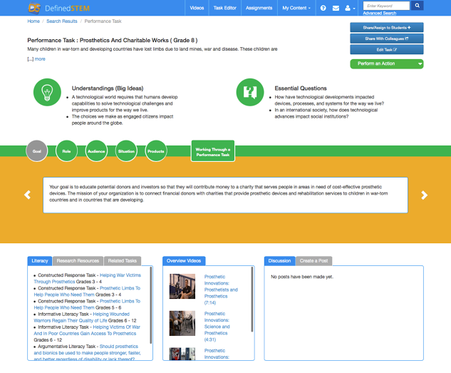This screenshot has width=451, height=373.
Task: Open Advanced Search link
Action: 379,13
